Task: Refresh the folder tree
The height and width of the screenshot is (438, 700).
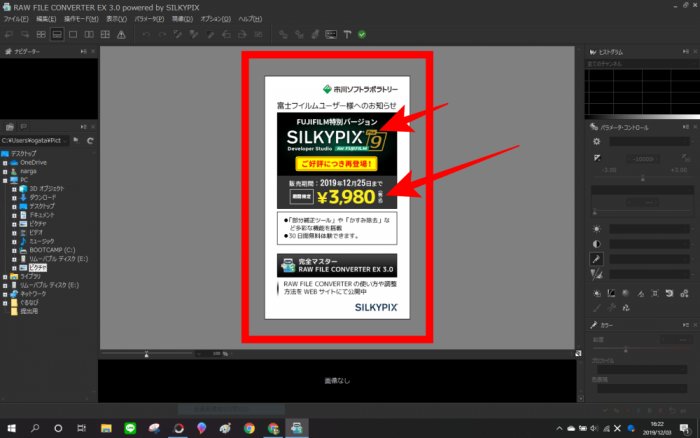Action: pos(90,141)
